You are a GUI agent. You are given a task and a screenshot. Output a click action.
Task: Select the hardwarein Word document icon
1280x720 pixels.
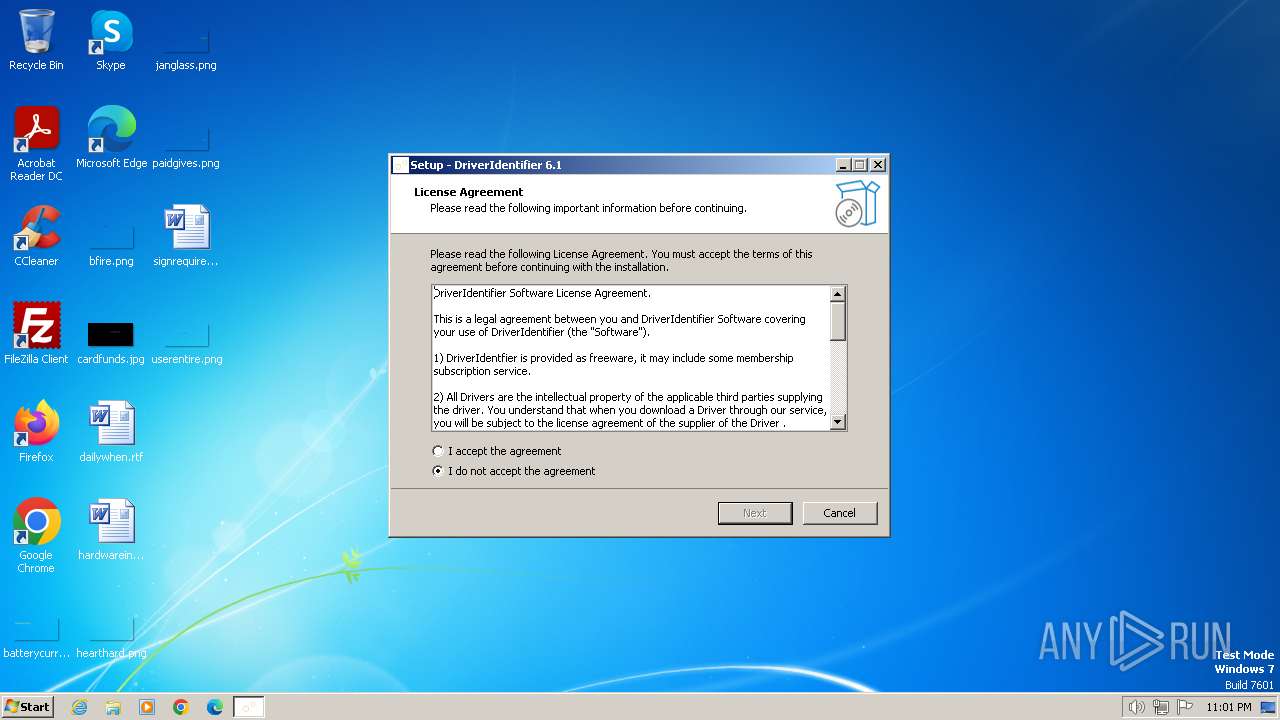click(x=111, y=530)
